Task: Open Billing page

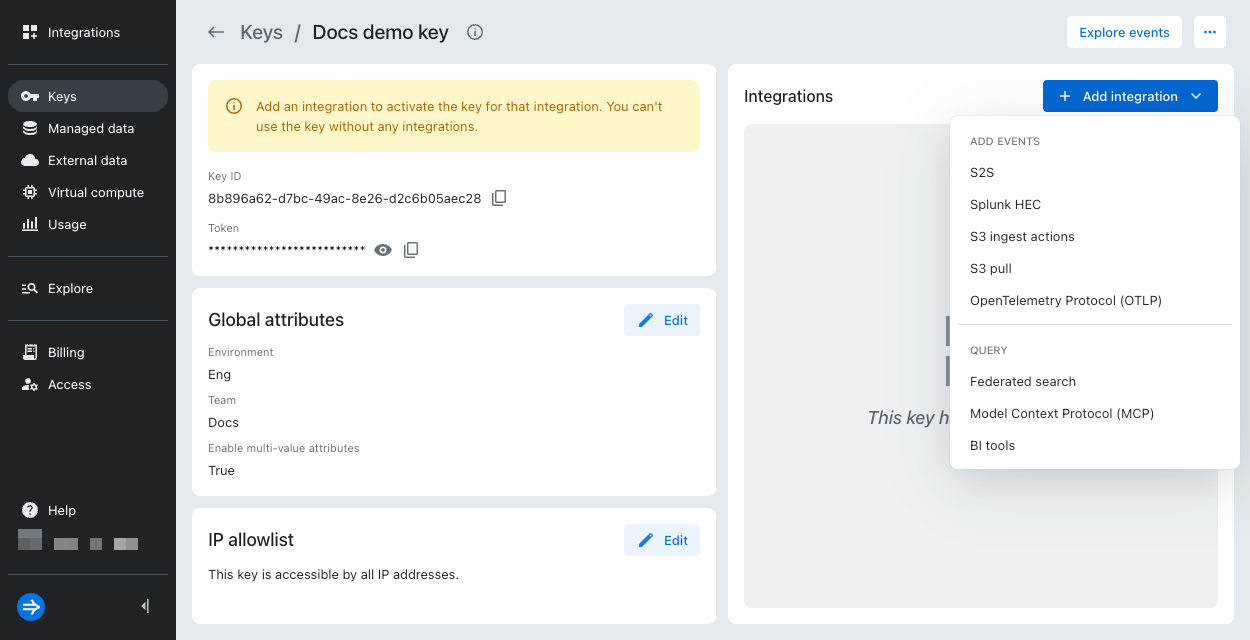Action: tap(88, 352)
